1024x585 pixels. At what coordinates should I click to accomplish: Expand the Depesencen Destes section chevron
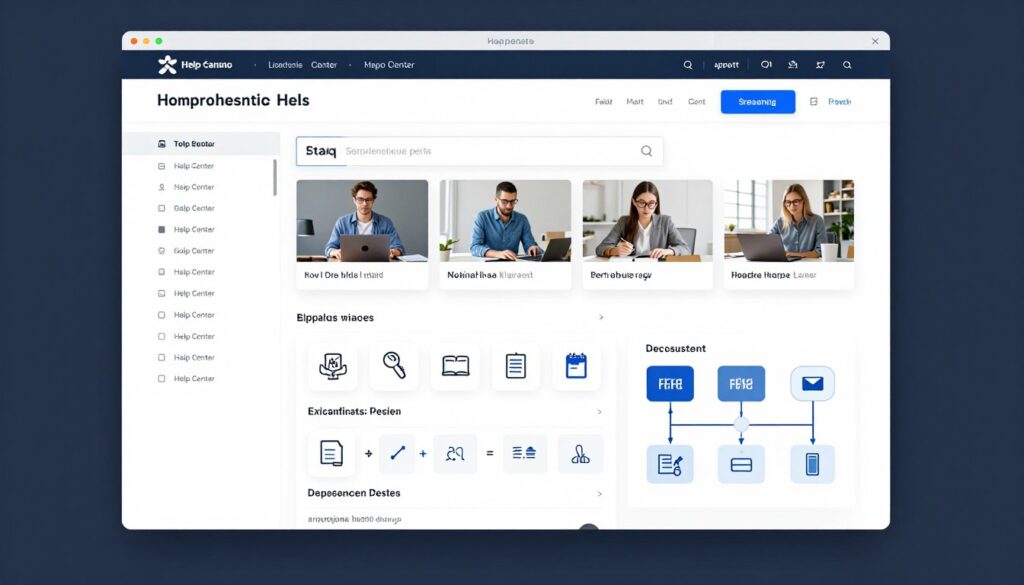click(x=600, y=494)
